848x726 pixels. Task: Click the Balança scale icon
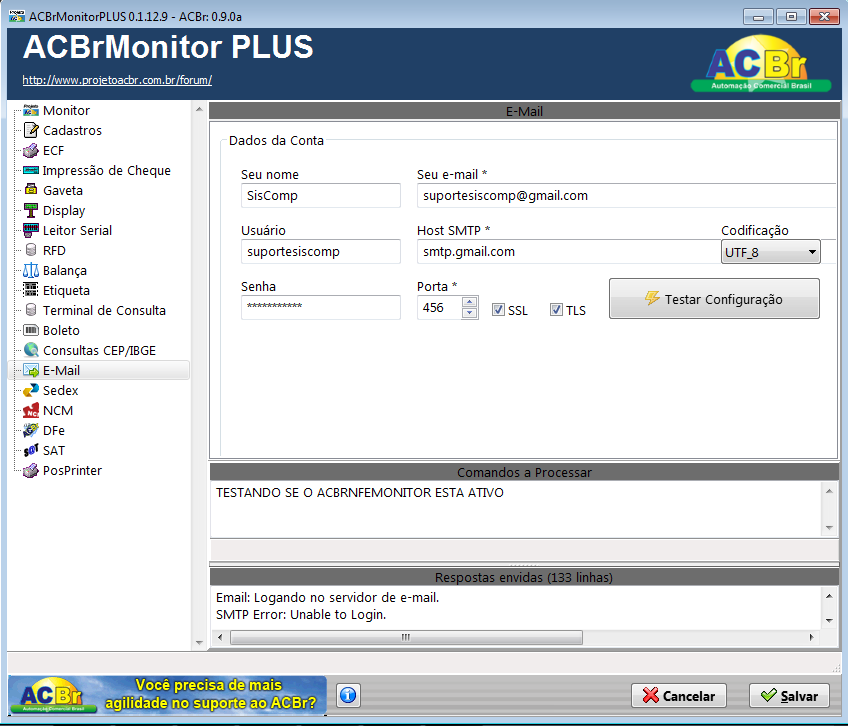[31, 270]
